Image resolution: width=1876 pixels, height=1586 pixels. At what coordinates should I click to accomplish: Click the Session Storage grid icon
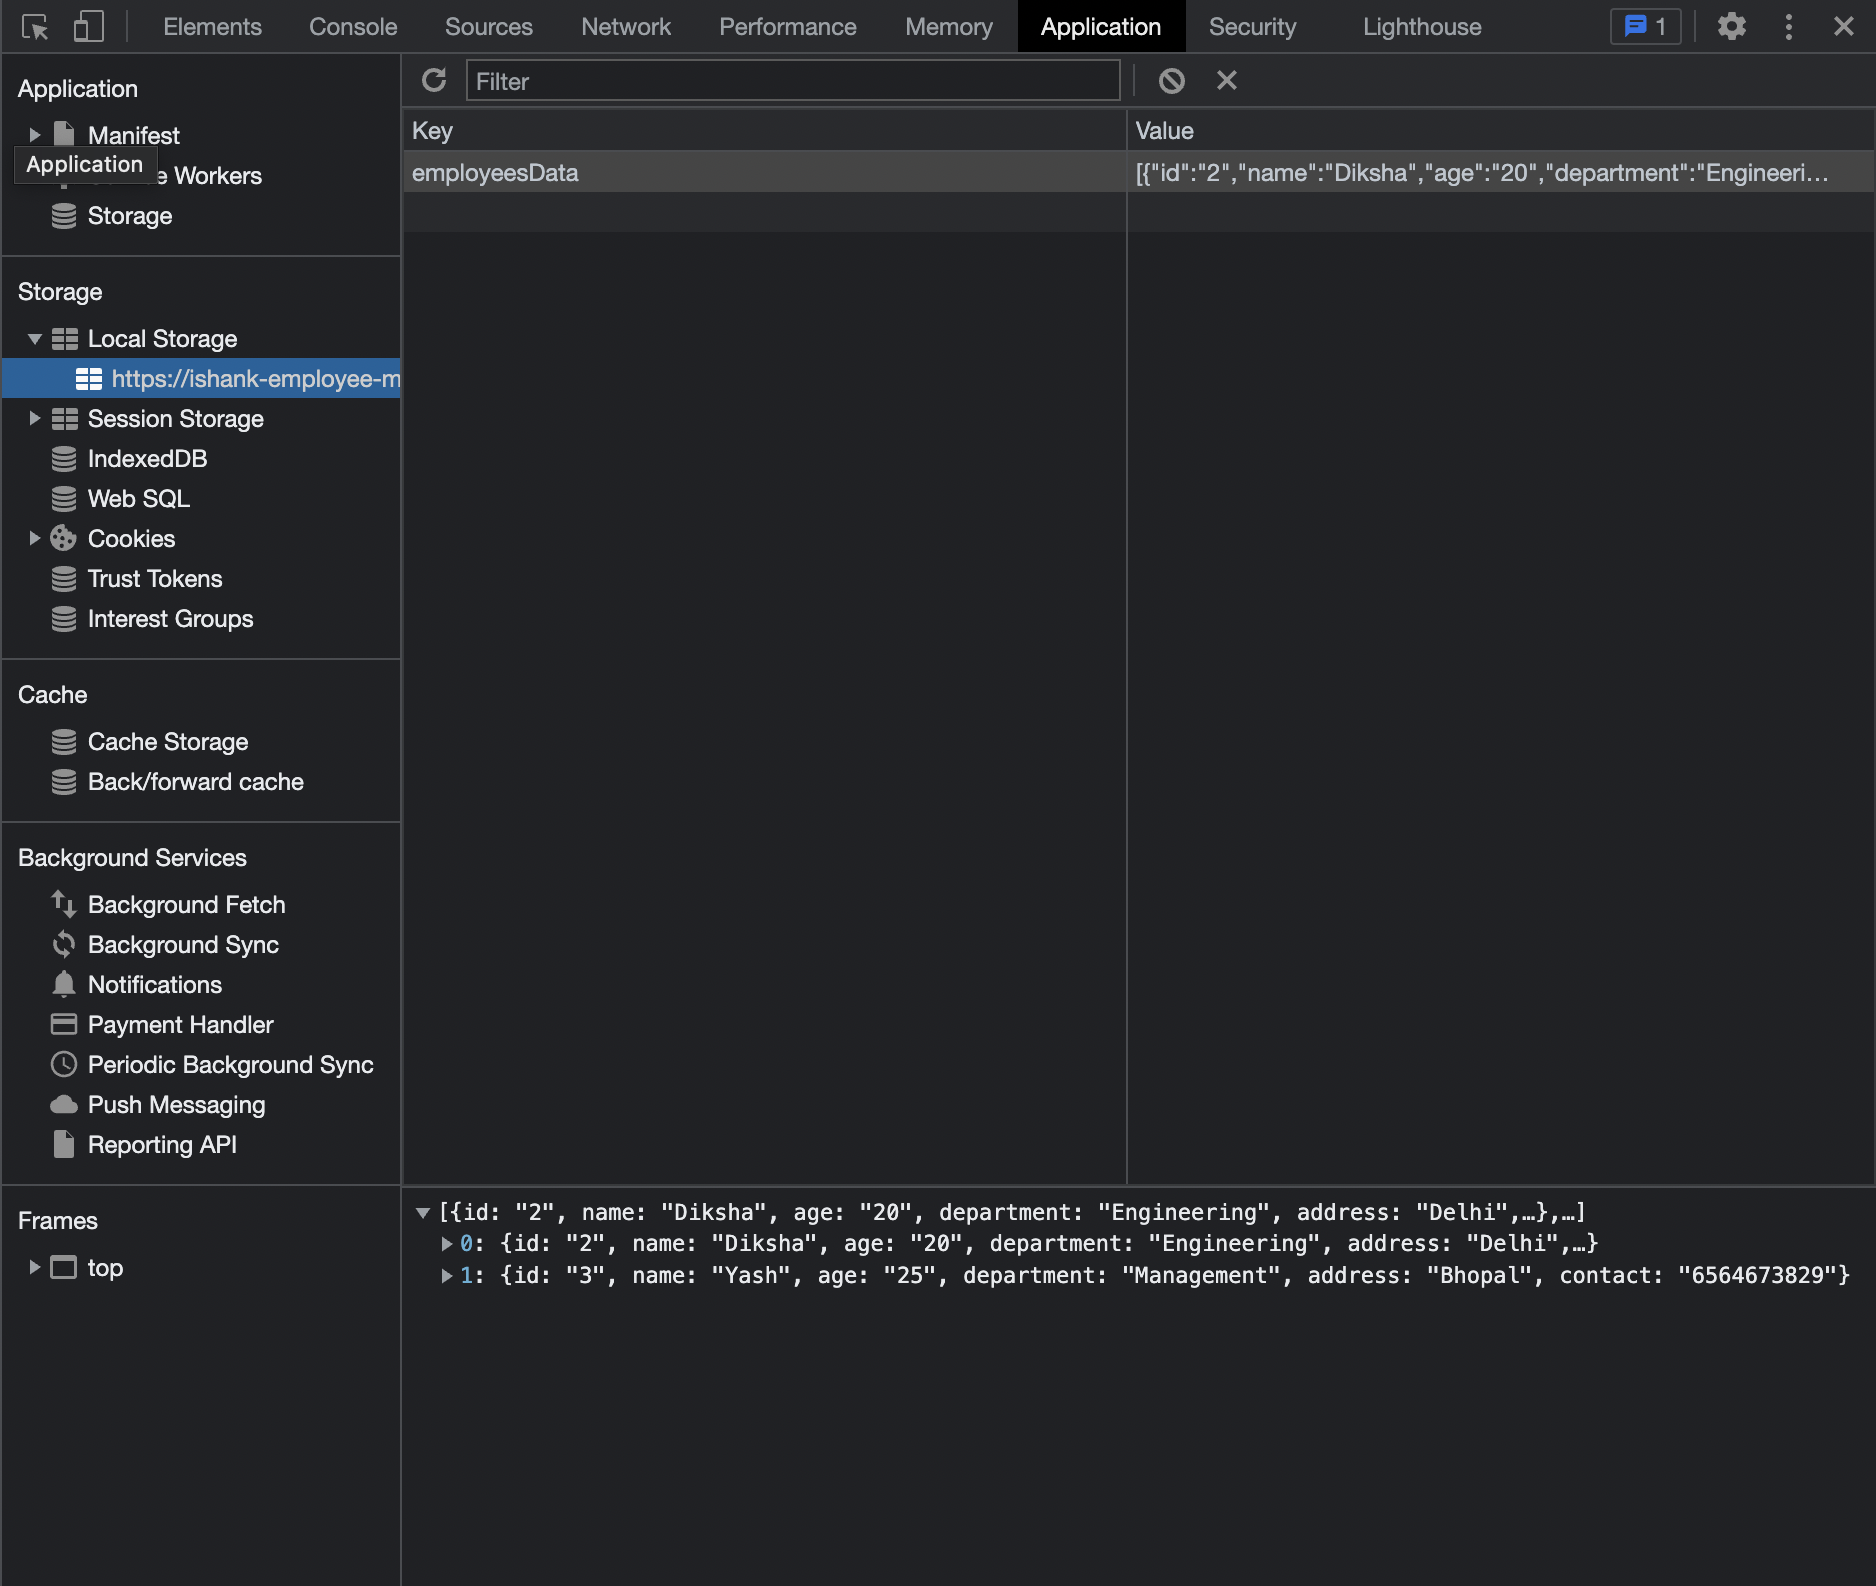[65, 419]
